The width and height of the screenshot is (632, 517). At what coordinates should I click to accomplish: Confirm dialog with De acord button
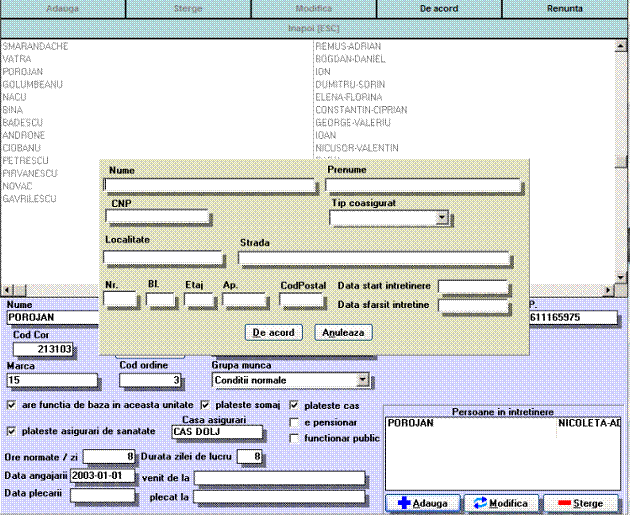tap(272, 331)
